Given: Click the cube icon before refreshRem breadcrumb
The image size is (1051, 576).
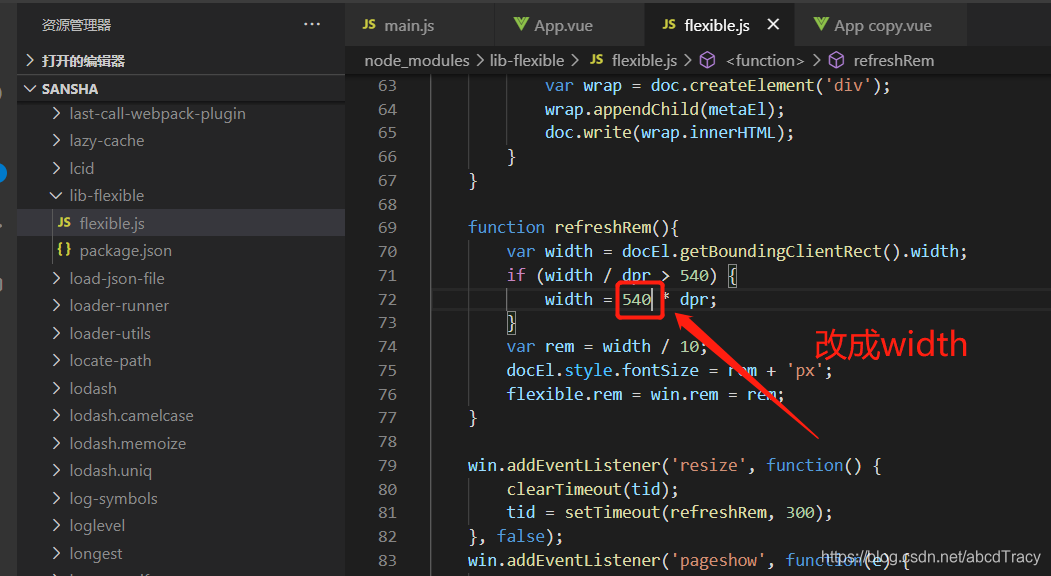Looking at the screenshot, I should click(836, 60).
